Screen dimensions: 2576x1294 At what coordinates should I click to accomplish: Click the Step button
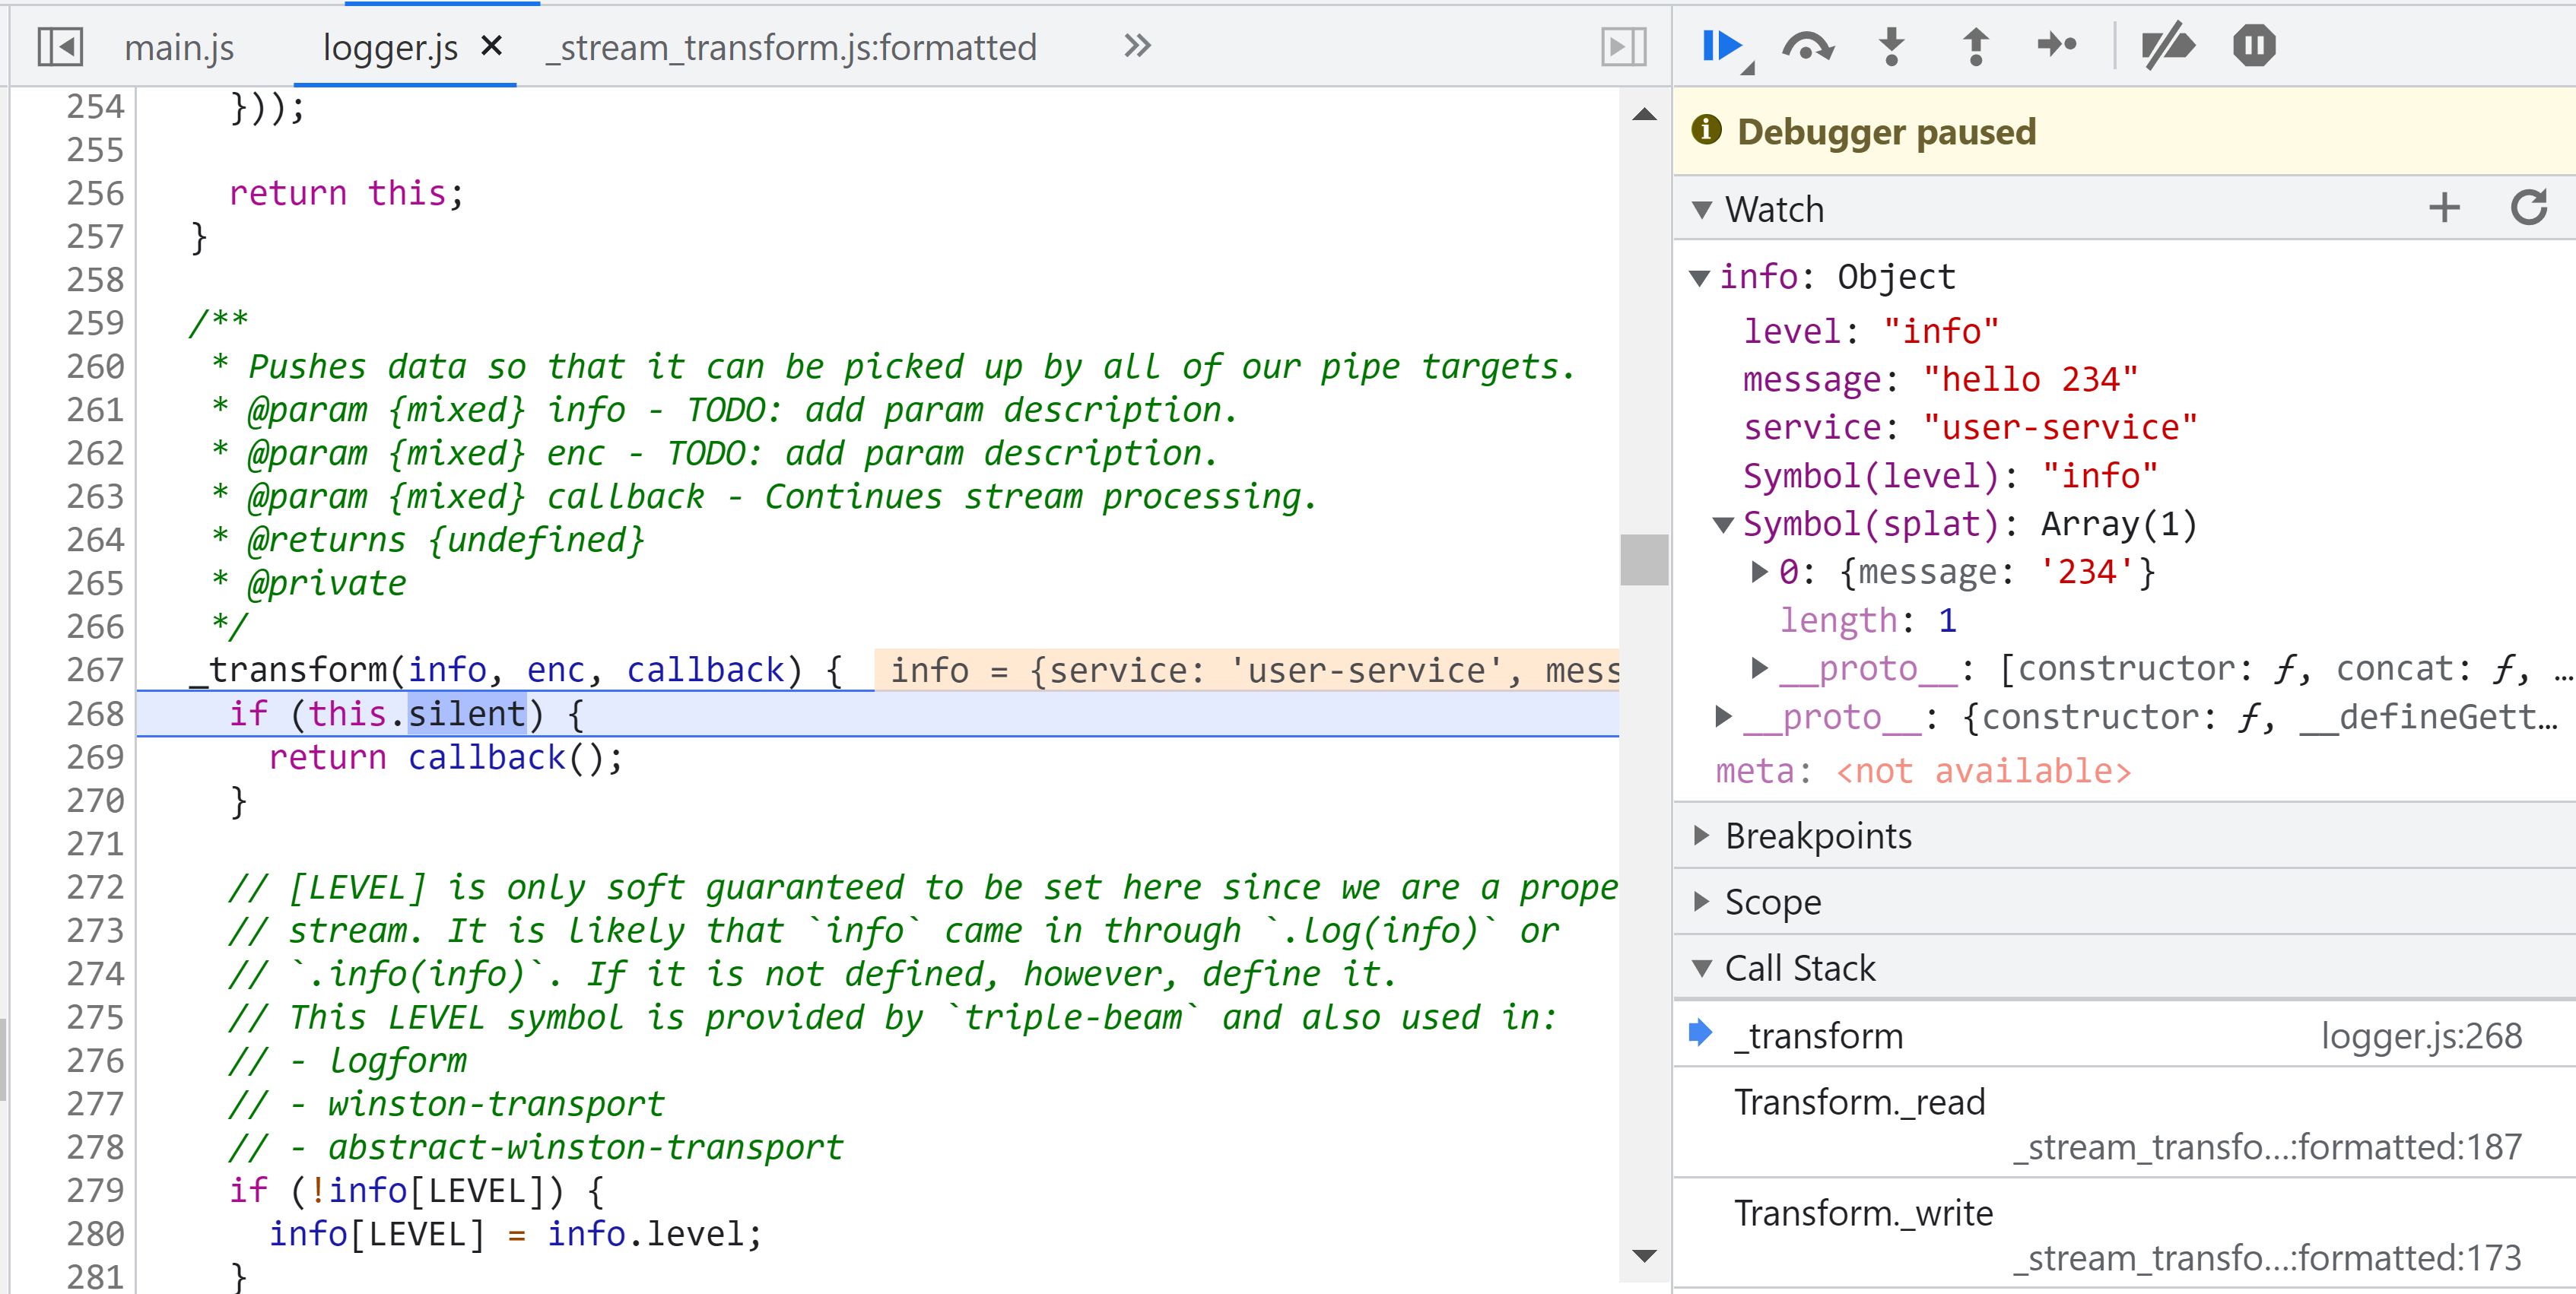coord(2058,46)
